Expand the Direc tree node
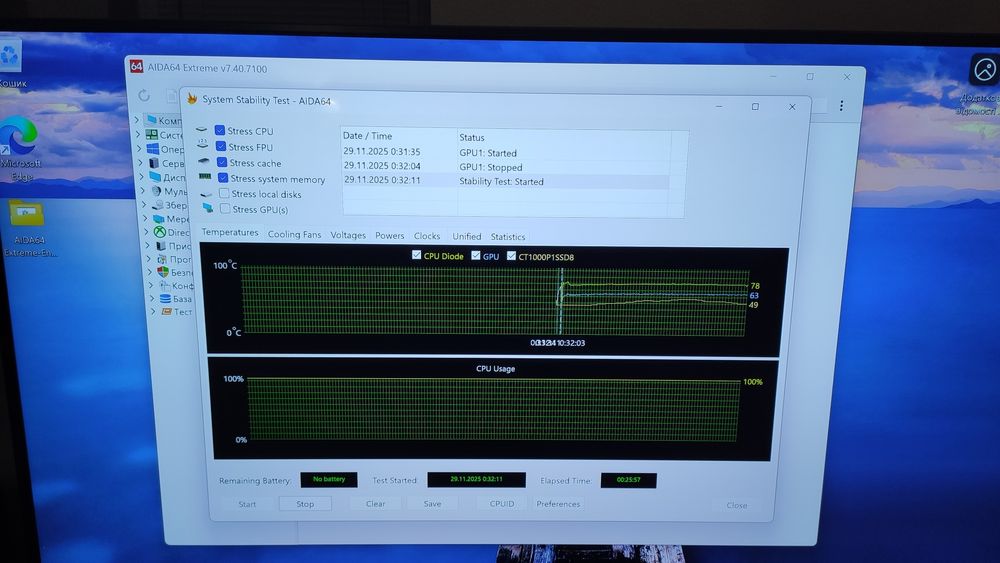Screen dimensions: 1000x563 147,232
